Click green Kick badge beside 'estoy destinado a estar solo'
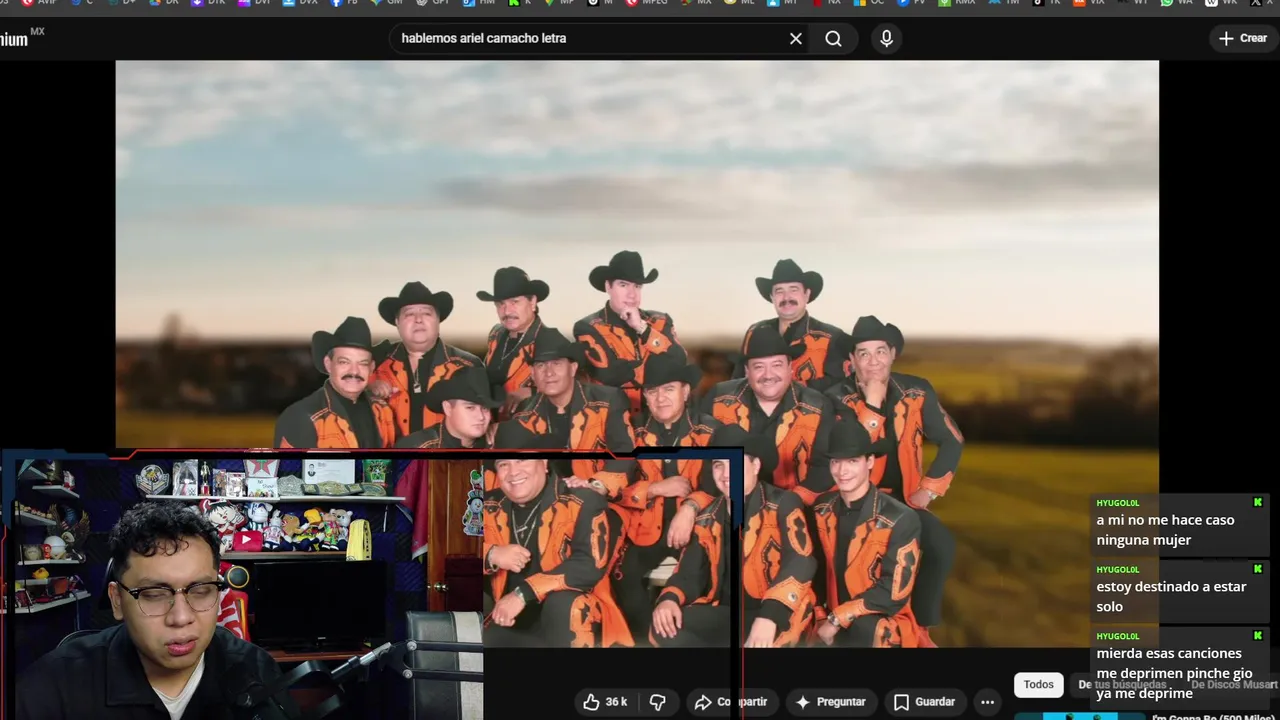 (1258, 569)
